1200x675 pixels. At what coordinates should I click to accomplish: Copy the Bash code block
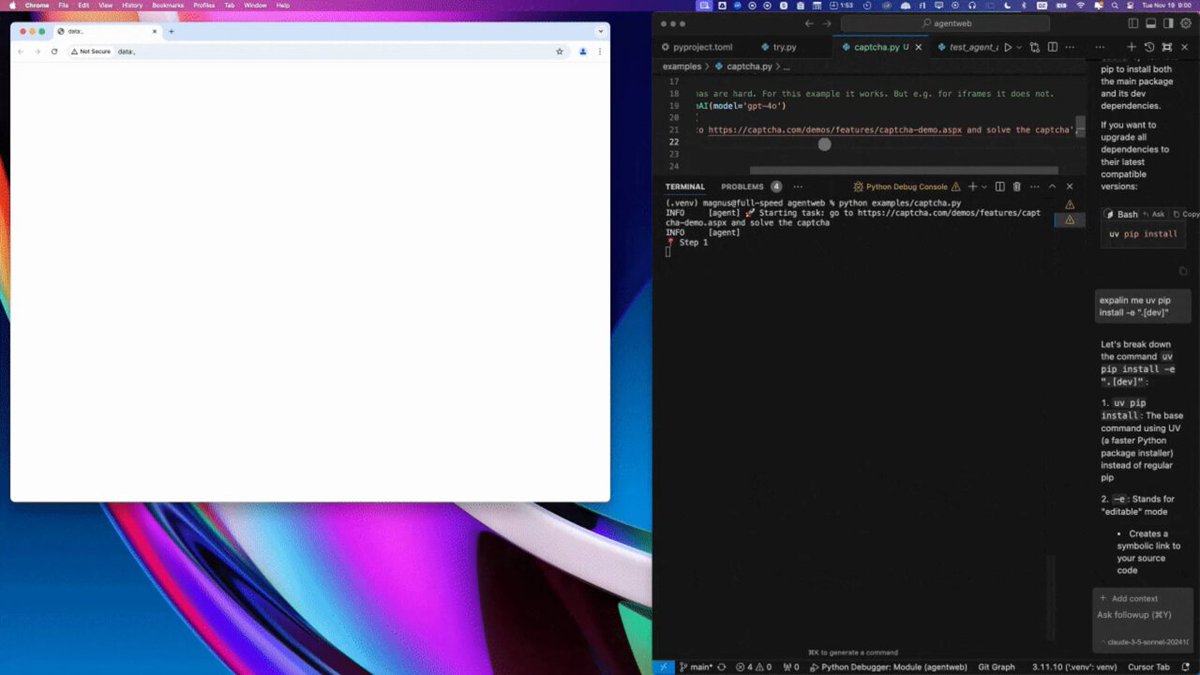point(1187,214)
